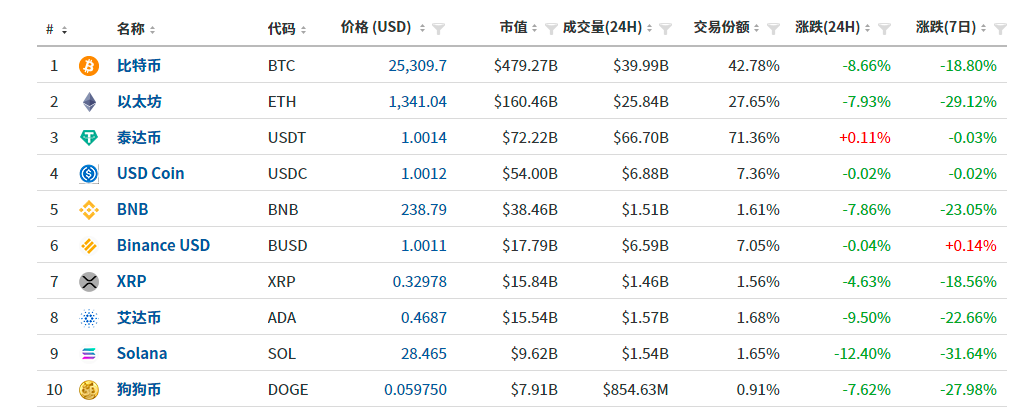Click the Tether (泰达币) logo icon
The height and width of the screenshot is (414, 1032).
(89, 138)
